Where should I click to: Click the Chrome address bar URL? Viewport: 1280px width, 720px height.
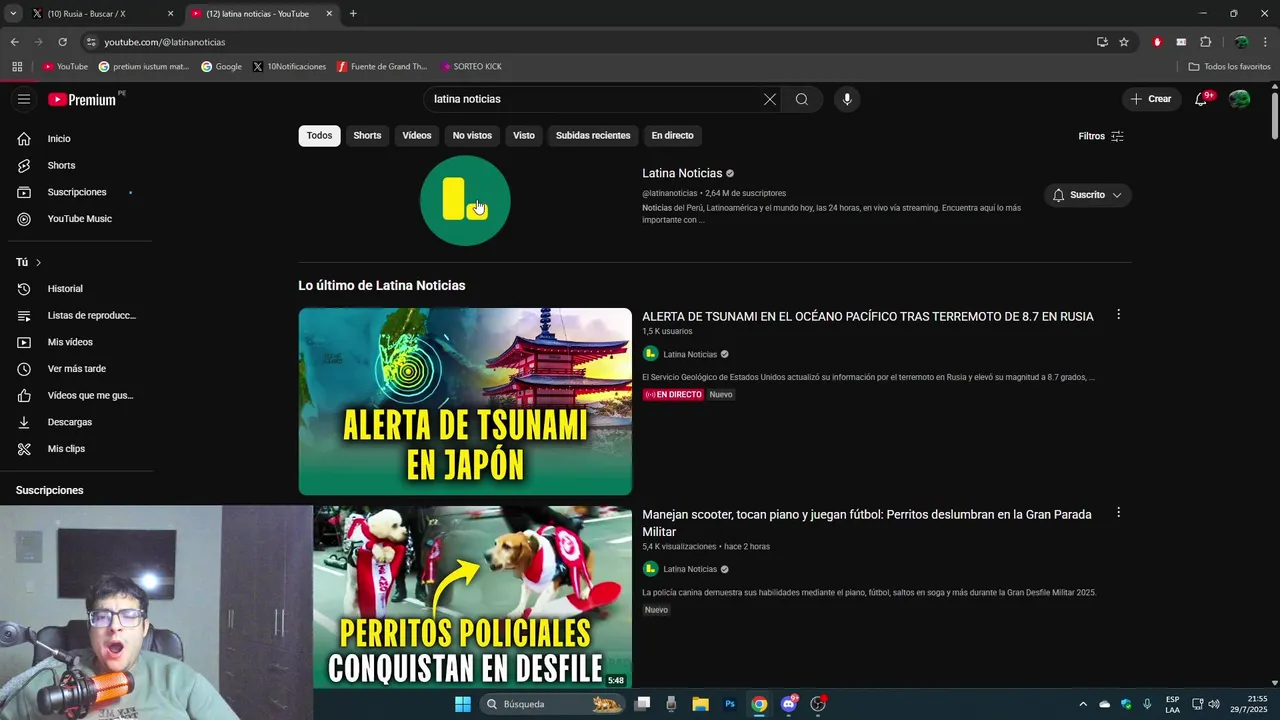[x=164, y=42]
